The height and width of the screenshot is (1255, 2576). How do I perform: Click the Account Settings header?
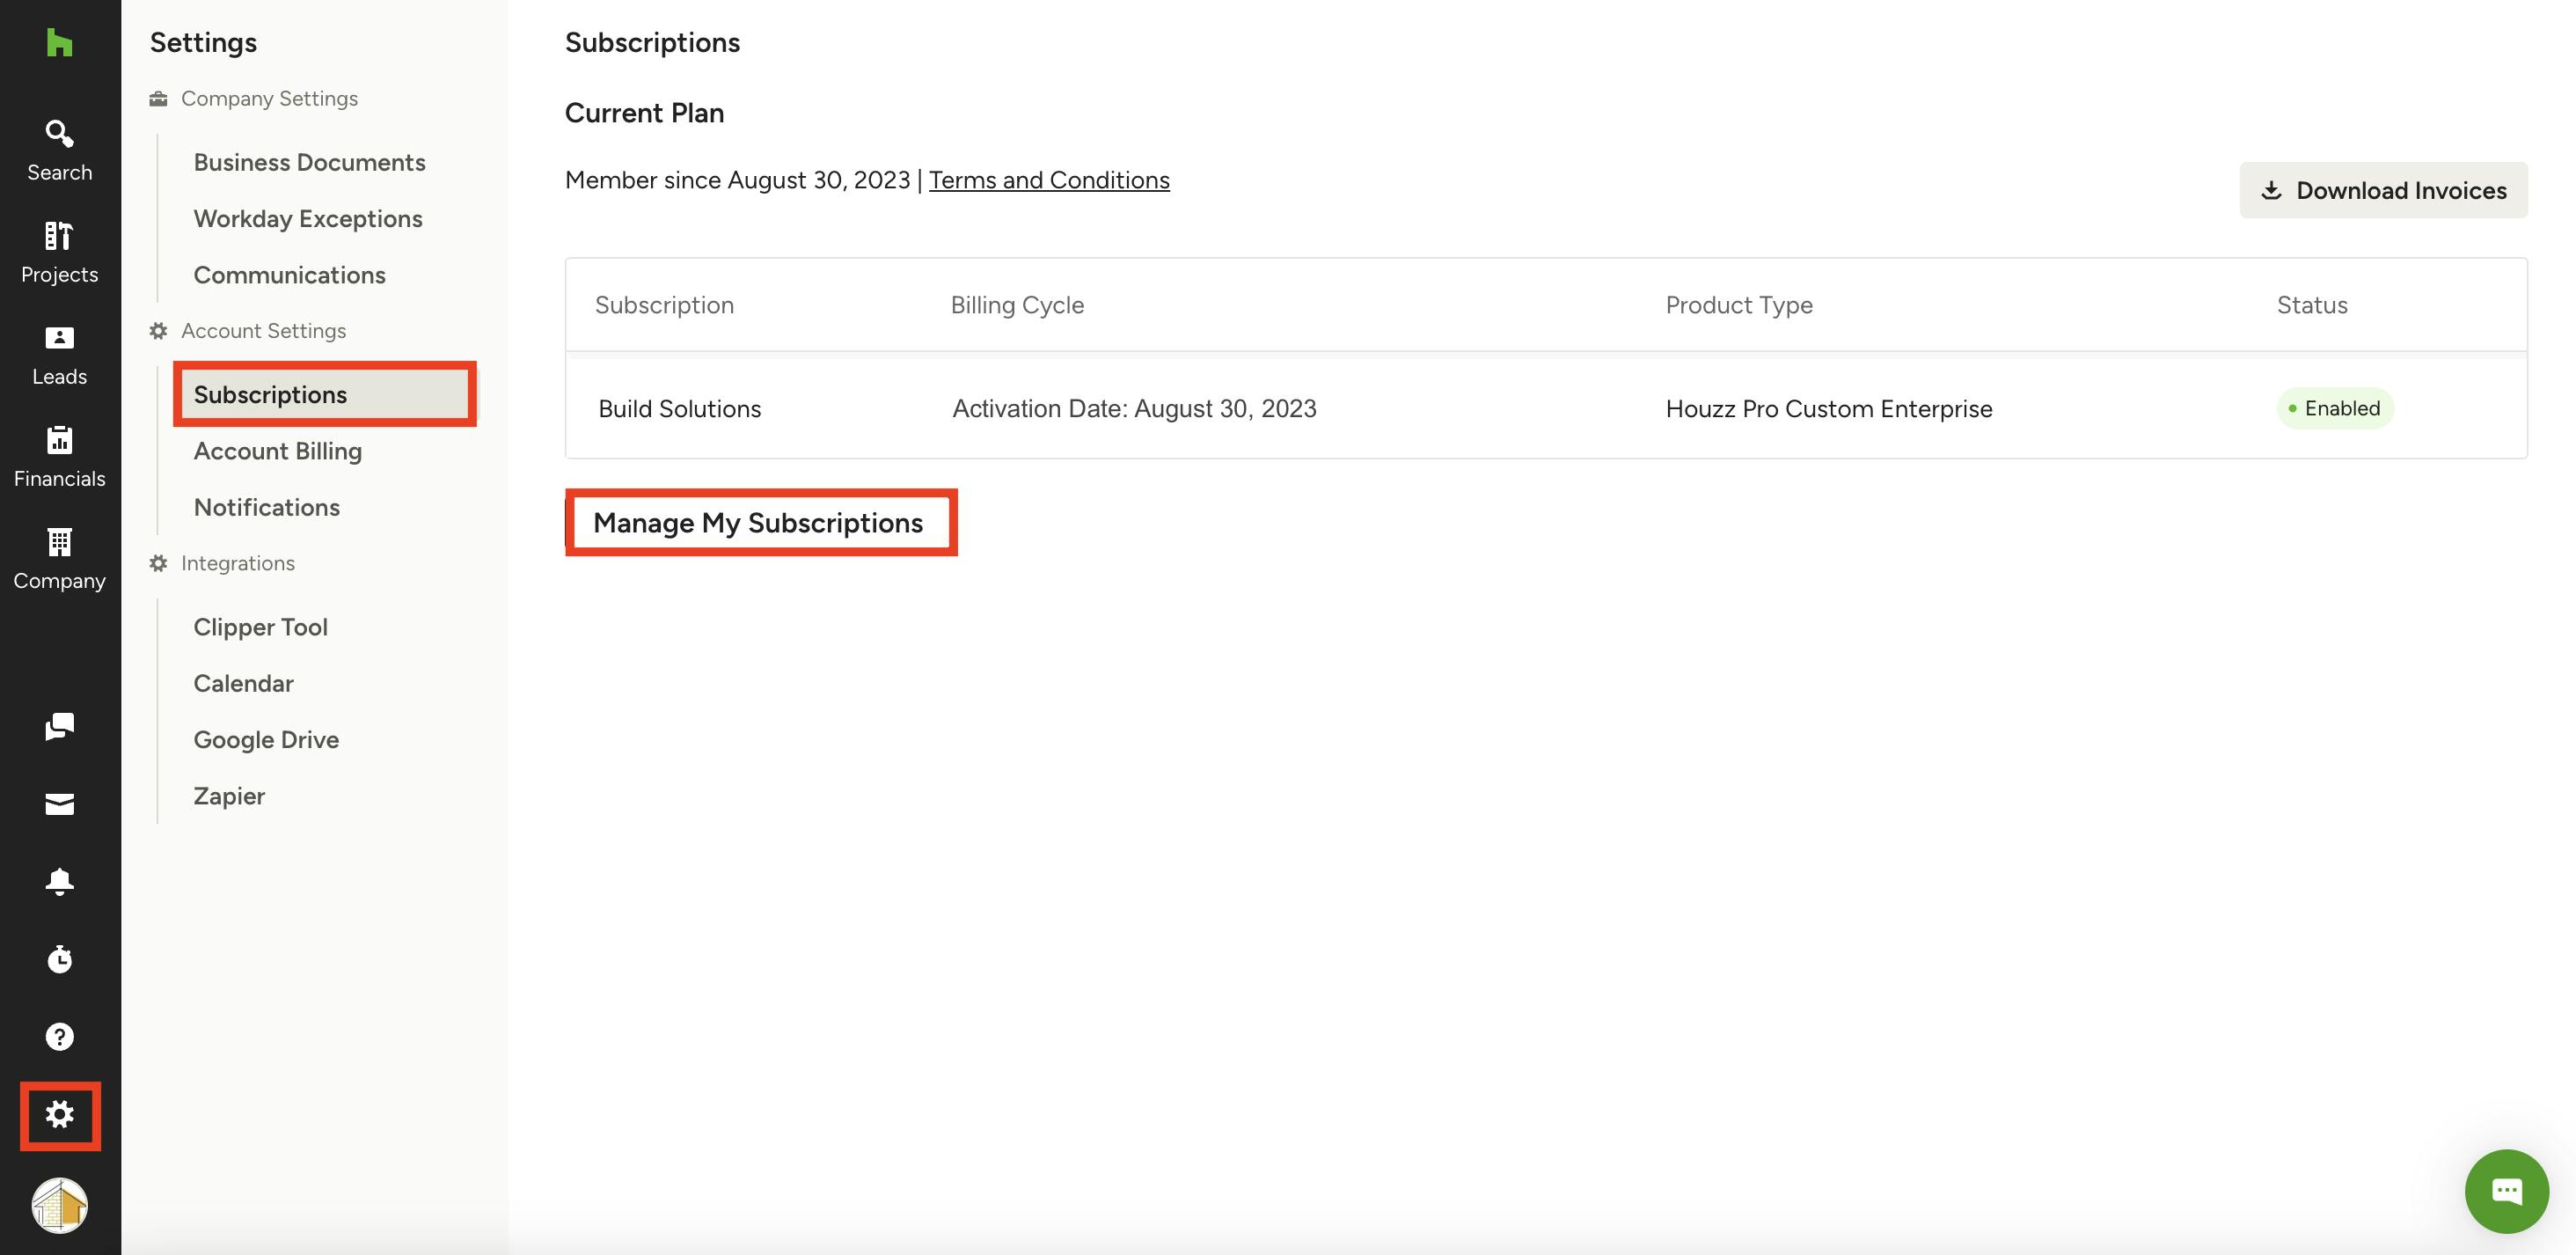tap(263, 330)
